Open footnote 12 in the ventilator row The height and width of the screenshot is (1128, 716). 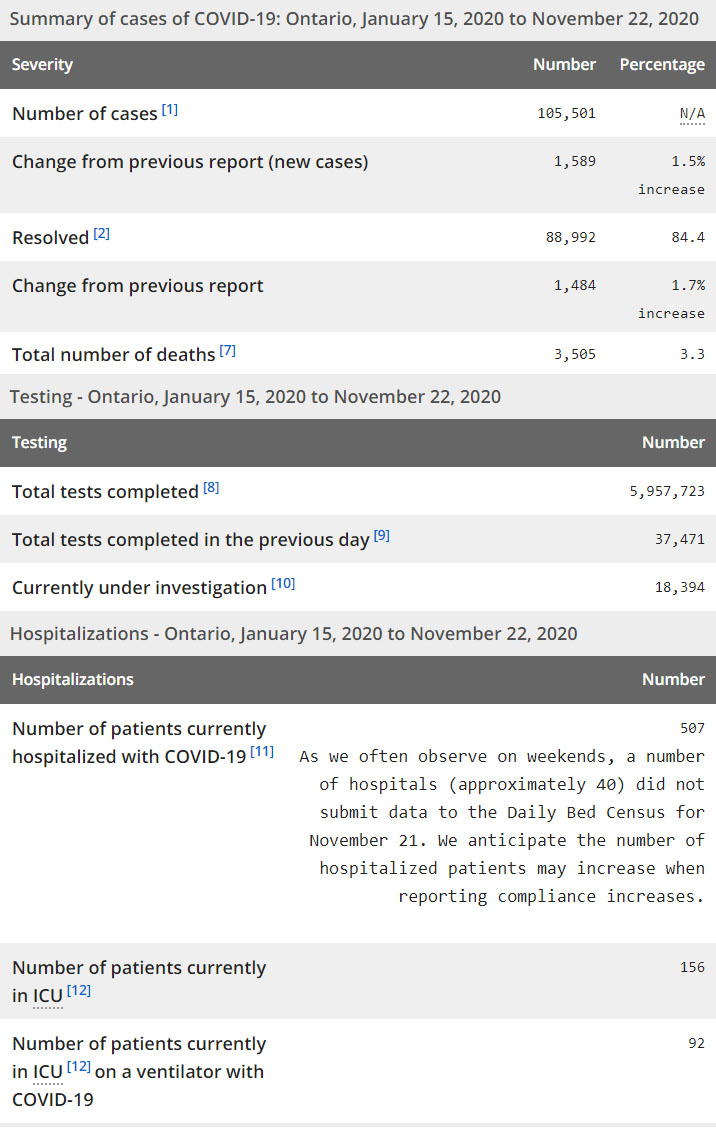coord(79,1067)
